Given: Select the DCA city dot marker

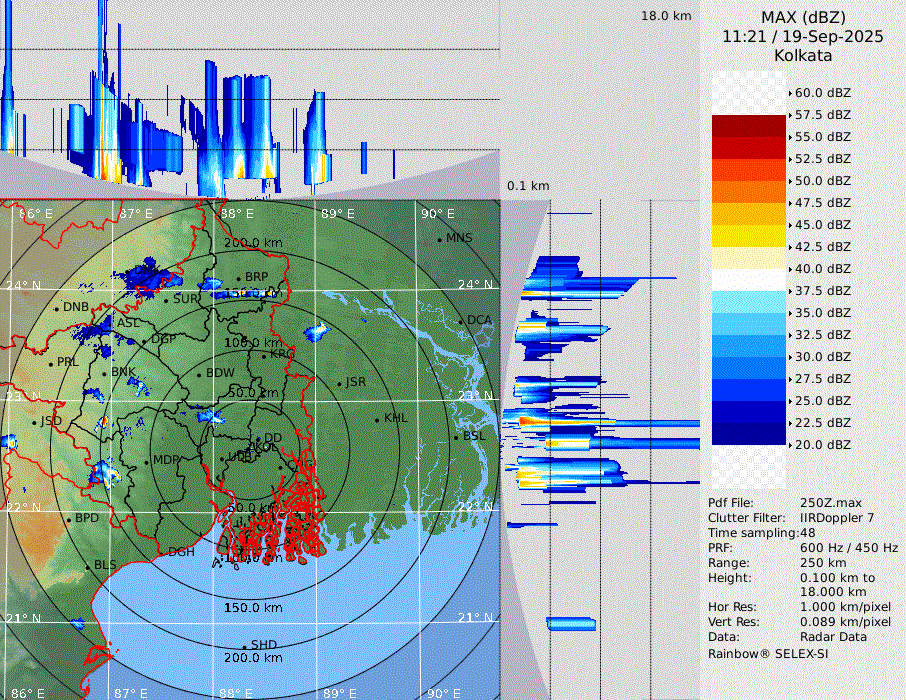Looking at the screenshot, I should (462, 321).
